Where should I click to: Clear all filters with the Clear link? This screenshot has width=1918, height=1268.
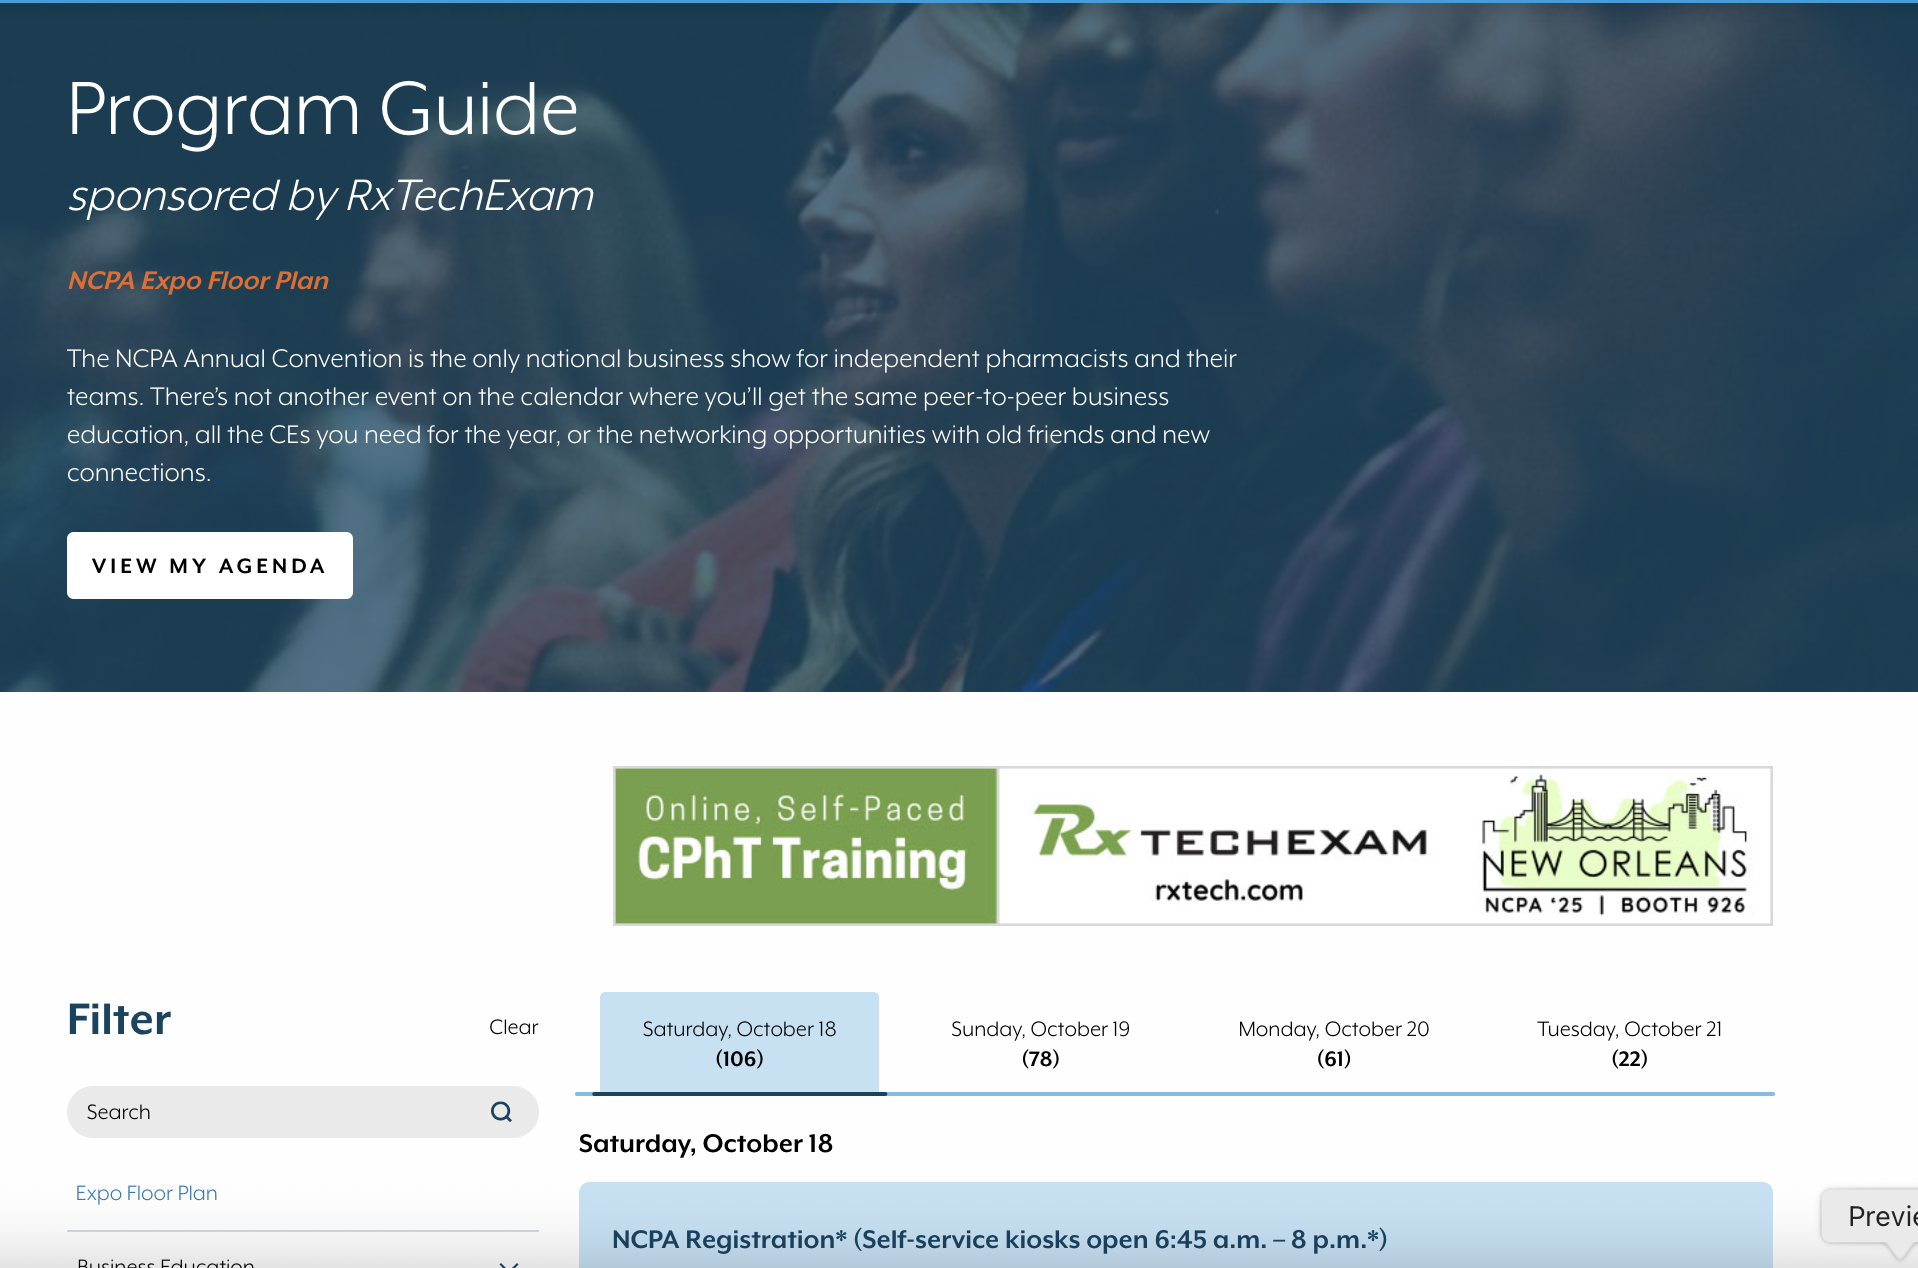click(513, 1027)
